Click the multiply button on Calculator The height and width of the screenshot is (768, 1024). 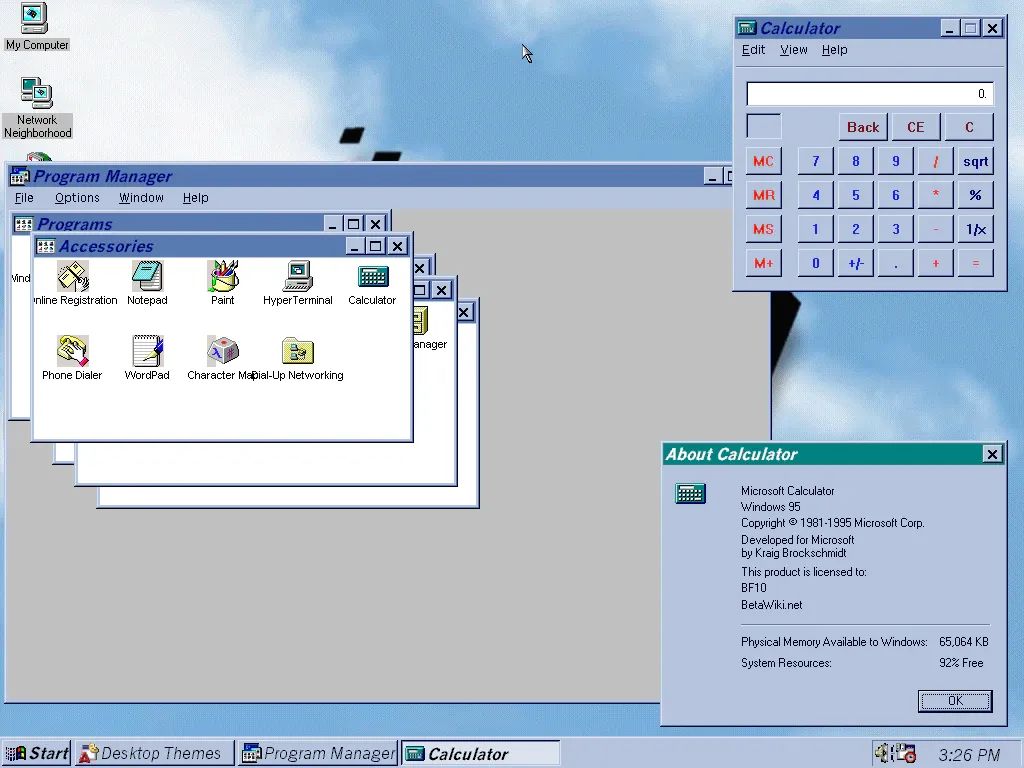935,195
